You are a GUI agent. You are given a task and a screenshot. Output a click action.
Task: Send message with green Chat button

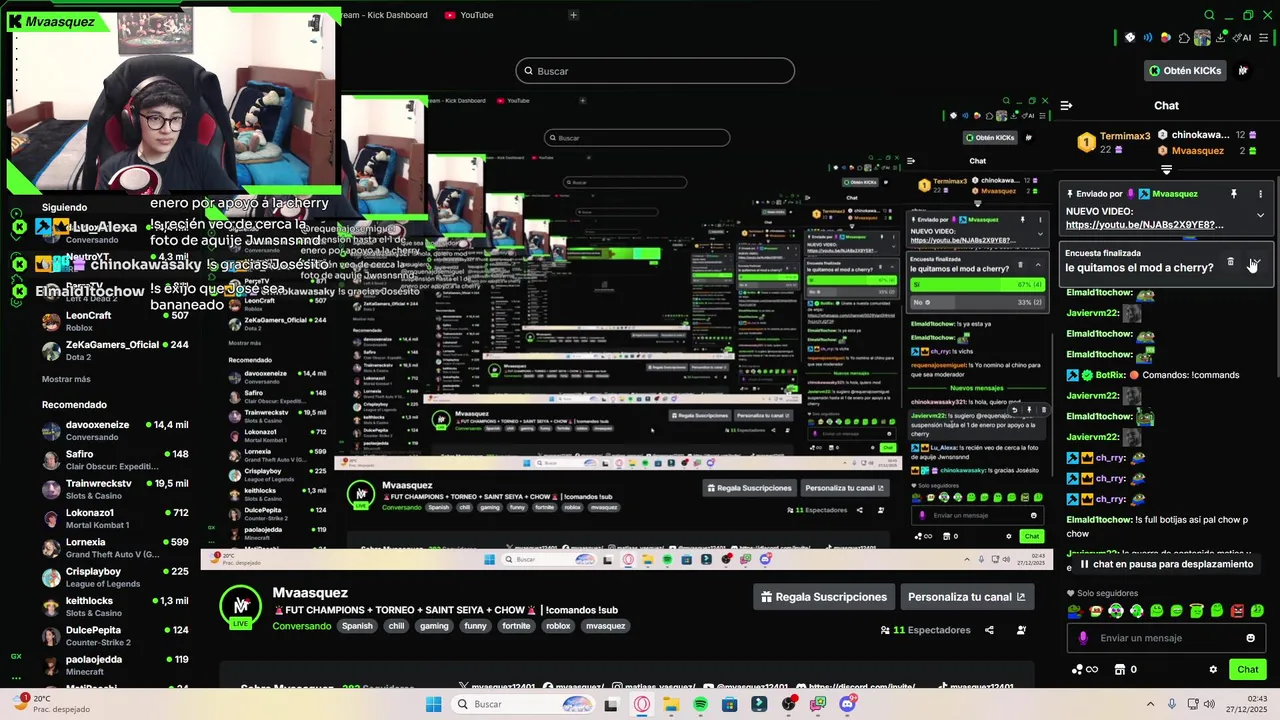(1248, 670)
